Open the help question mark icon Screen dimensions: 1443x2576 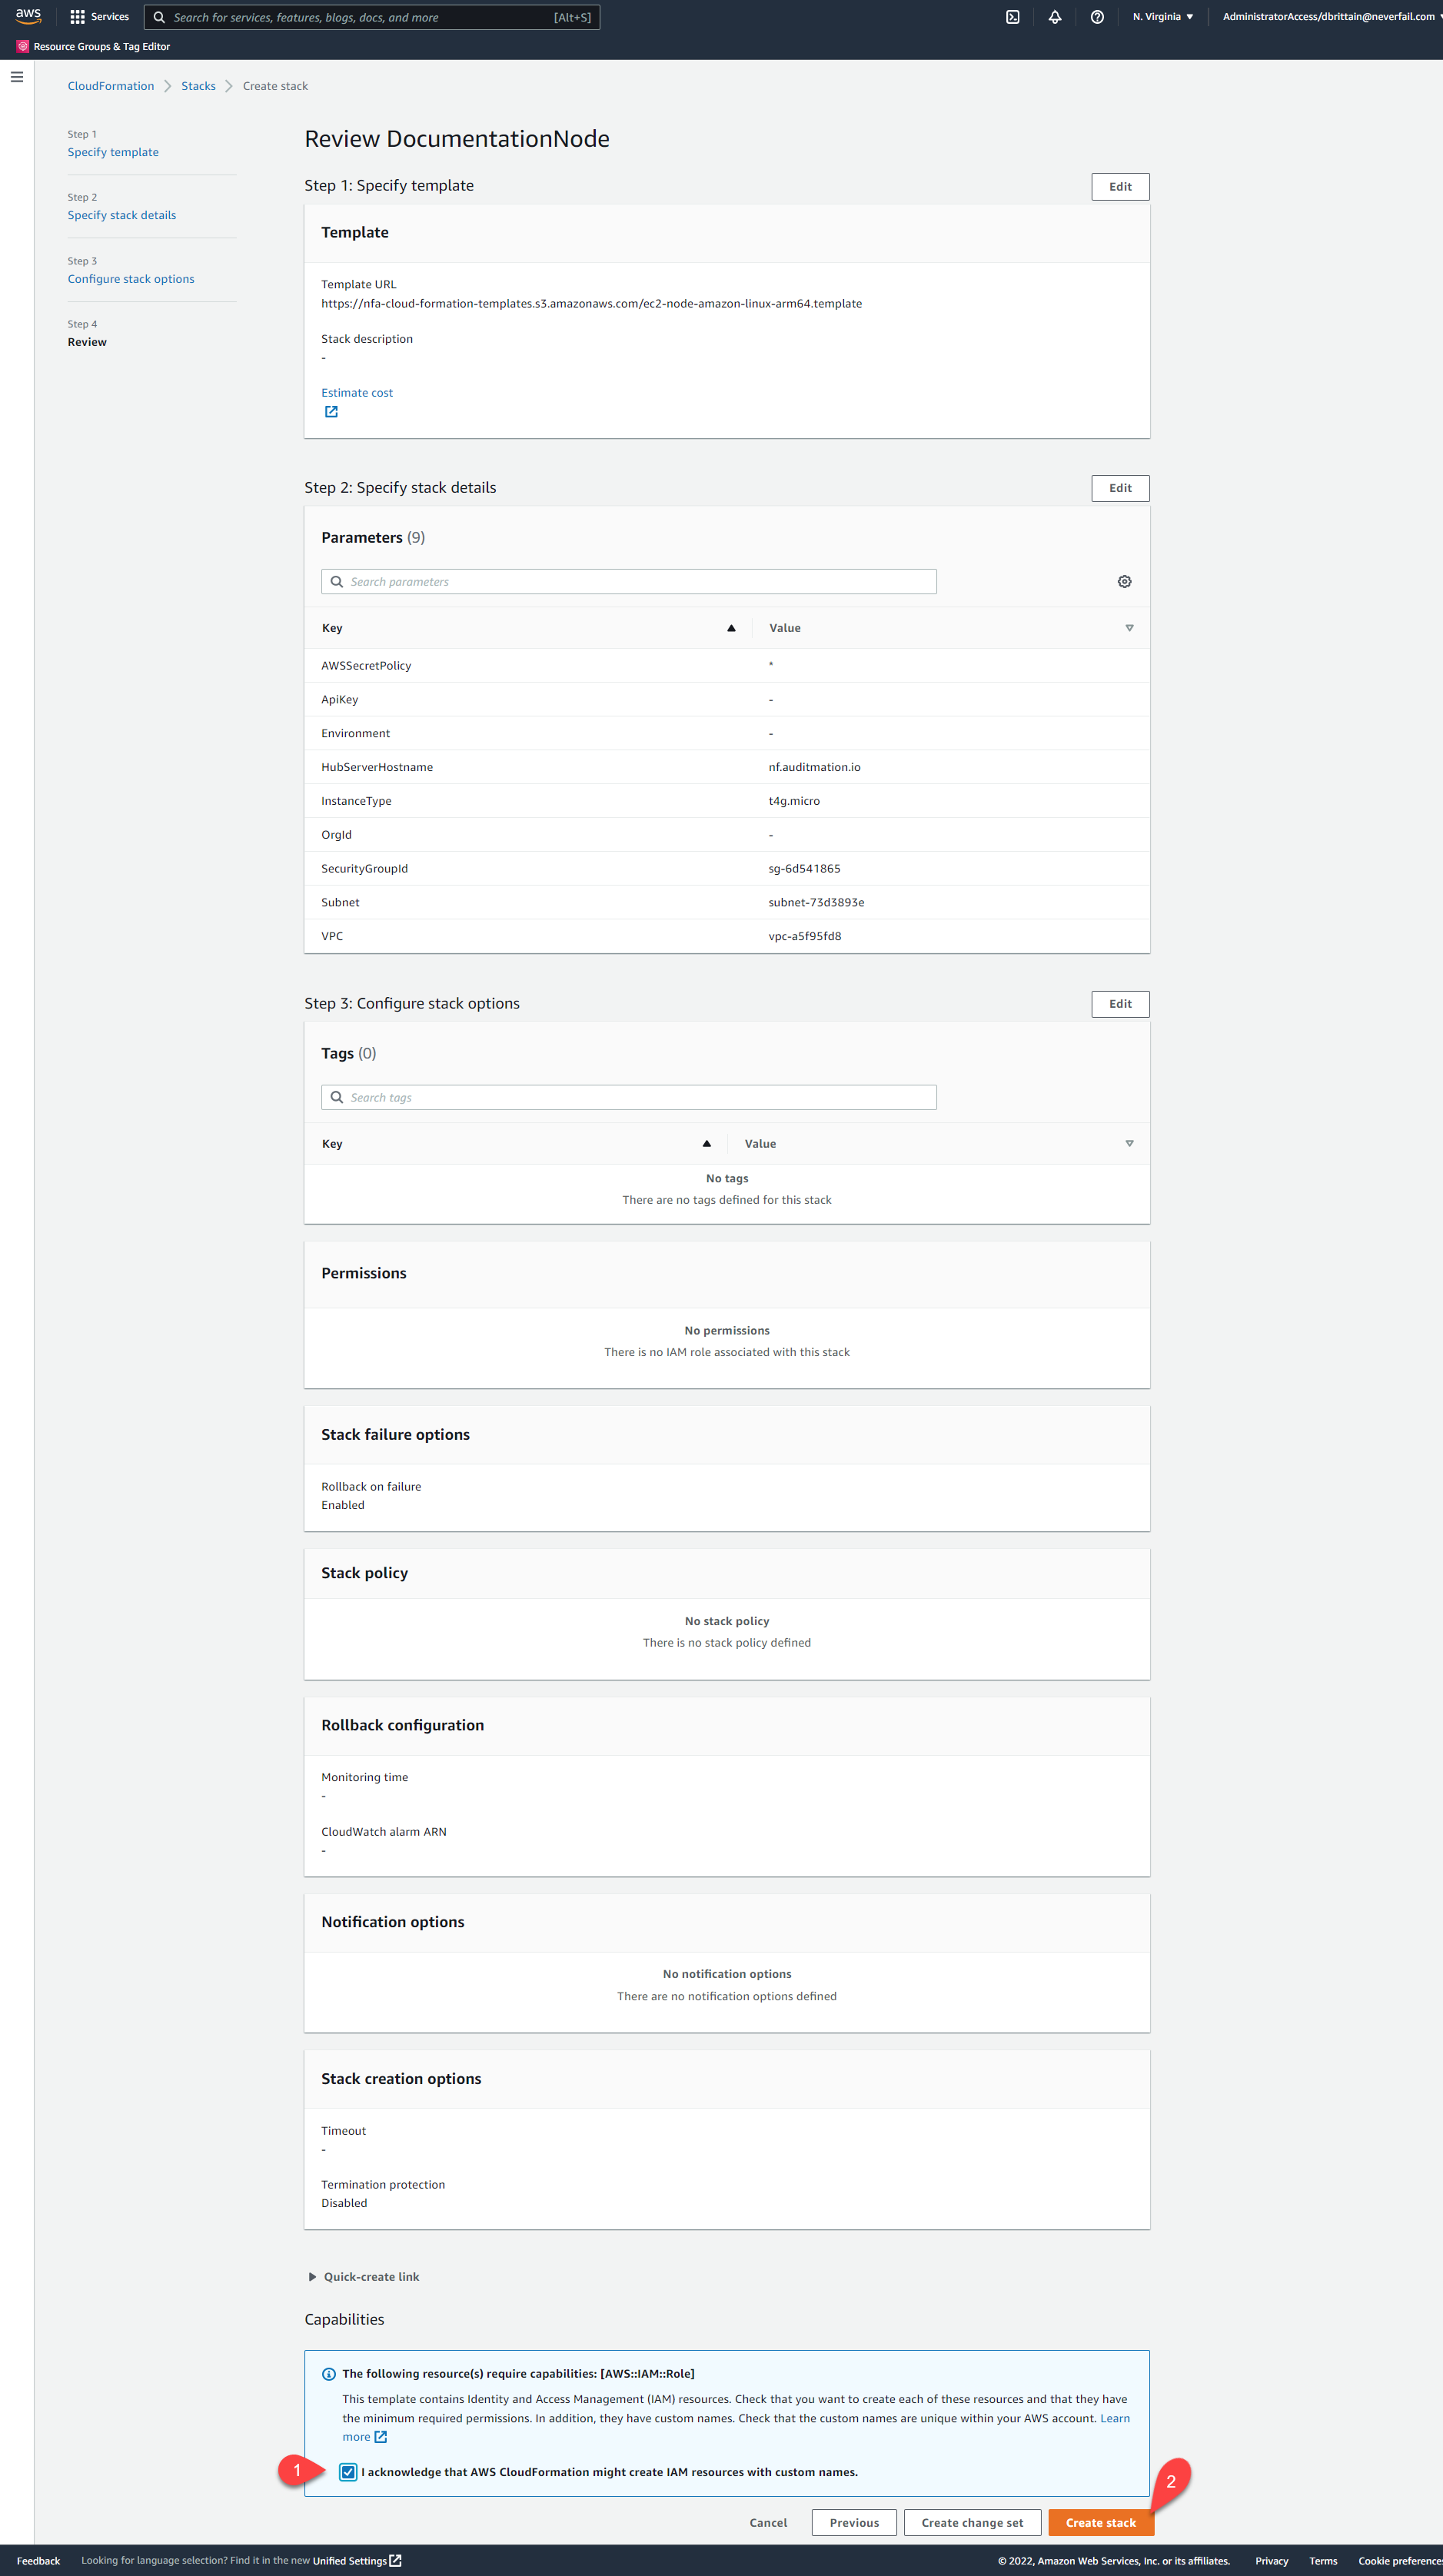1097,17
